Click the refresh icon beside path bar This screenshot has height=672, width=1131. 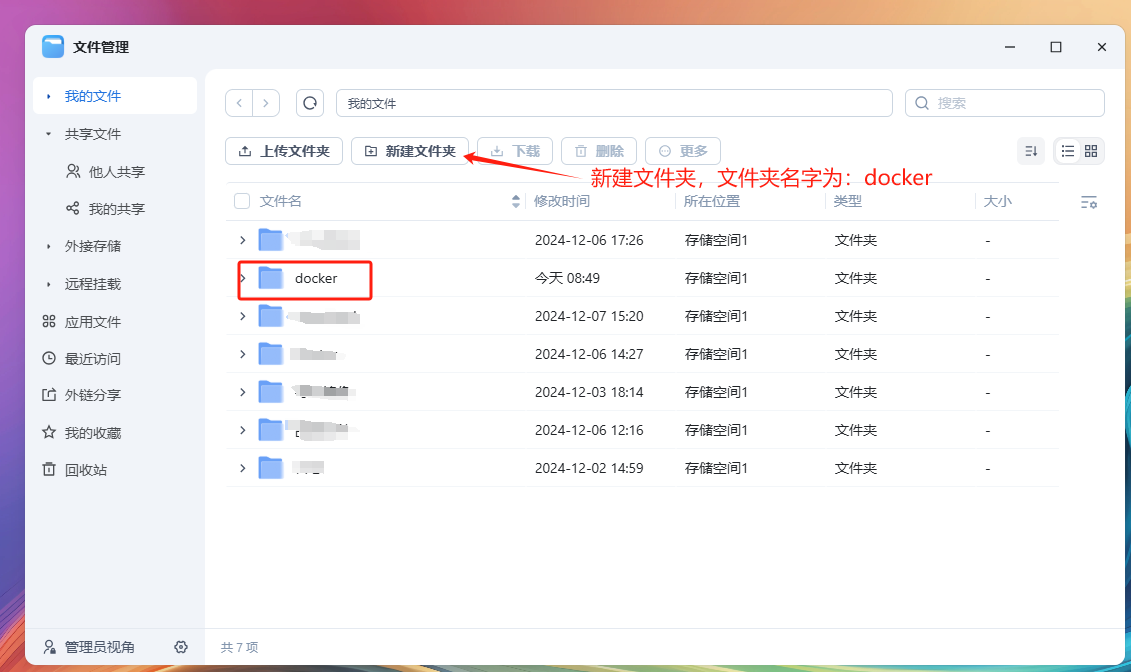(x=310, y=103)
